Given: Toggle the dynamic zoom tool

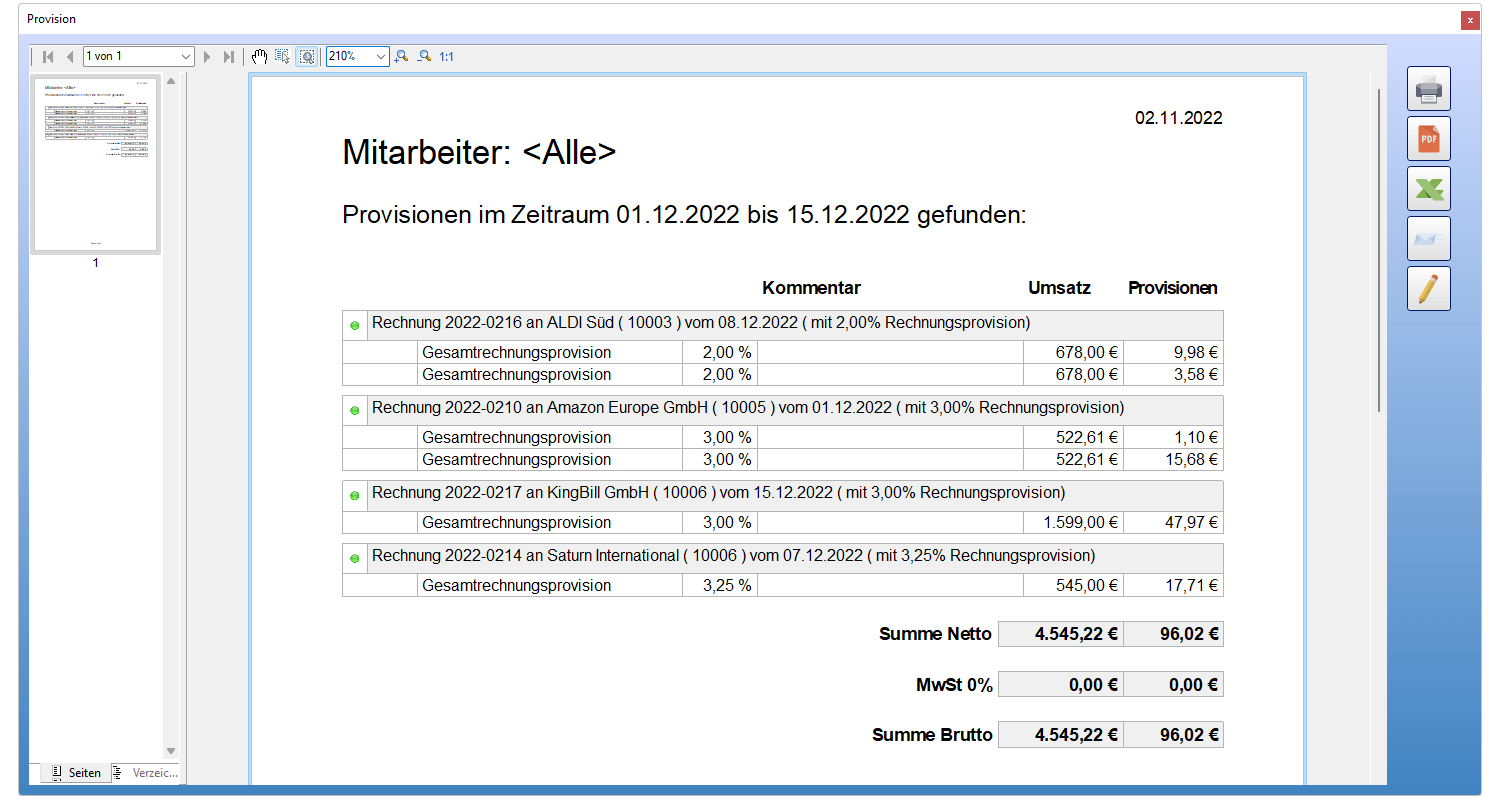Looking at the screenshot, I should [x=307, y=57].
